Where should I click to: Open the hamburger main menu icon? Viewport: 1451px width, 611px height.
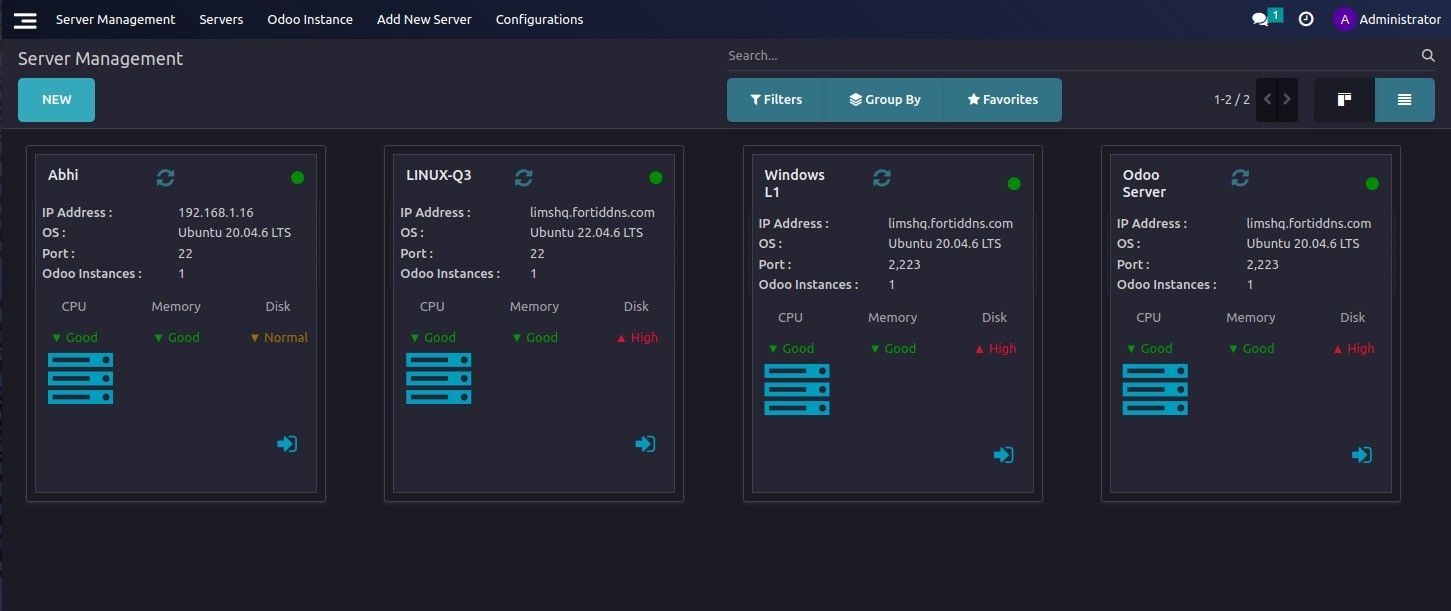(x=26, y=20)
